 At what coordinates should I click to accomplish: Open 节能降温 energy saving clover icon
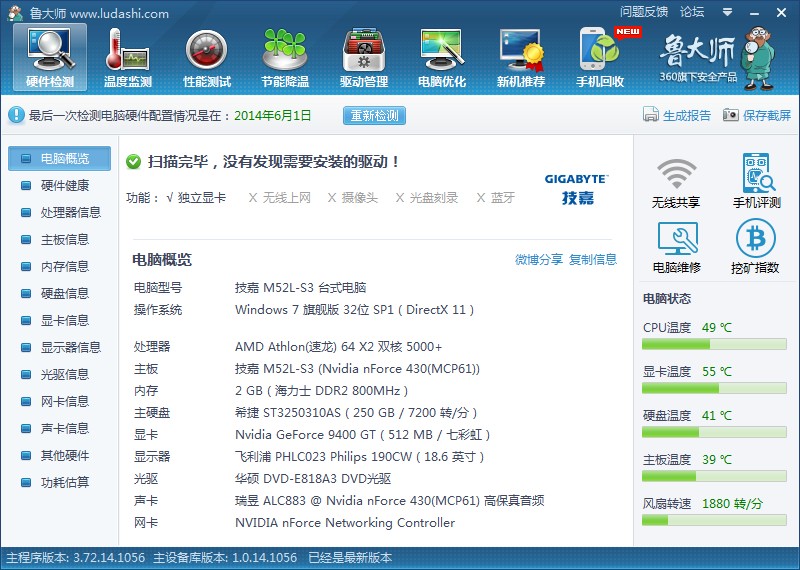click(x=285, y=55)
